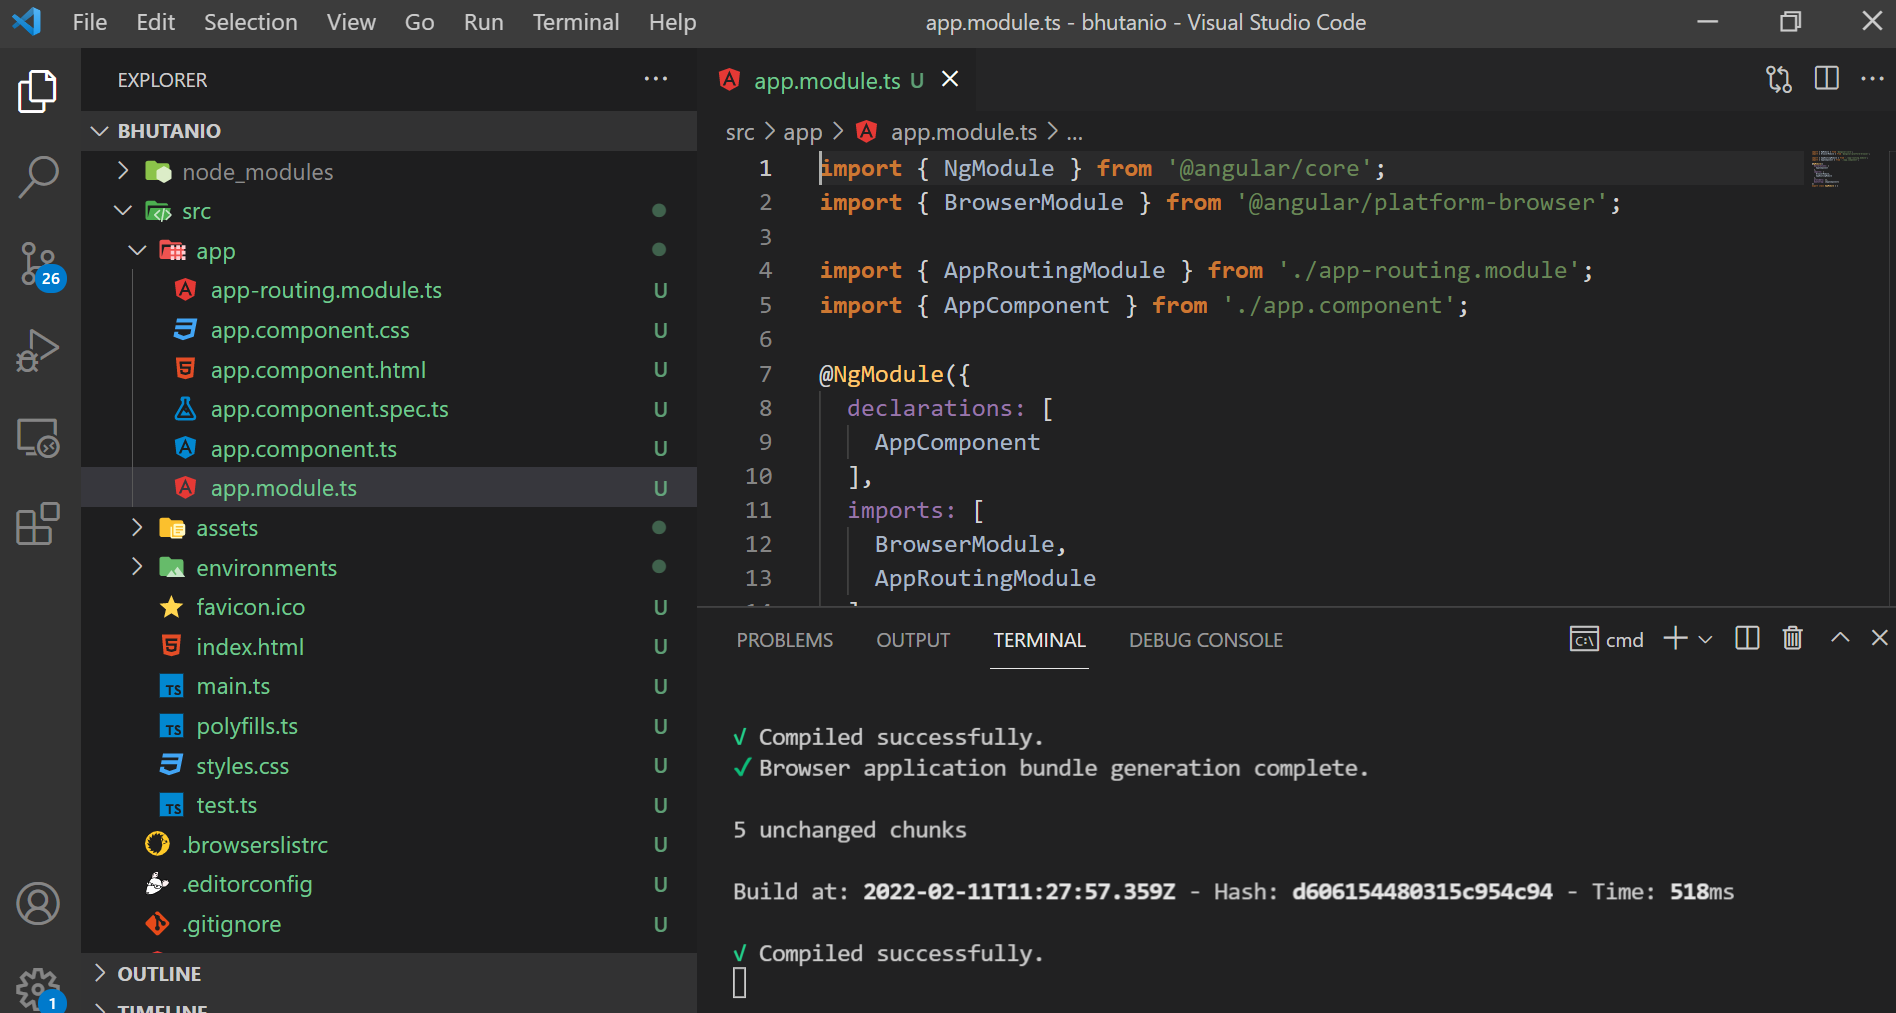The width and height of the screenshot is (1896, 1013).
Task: Open the terminal profile dropdown
Action: [x=1706, y=638]
